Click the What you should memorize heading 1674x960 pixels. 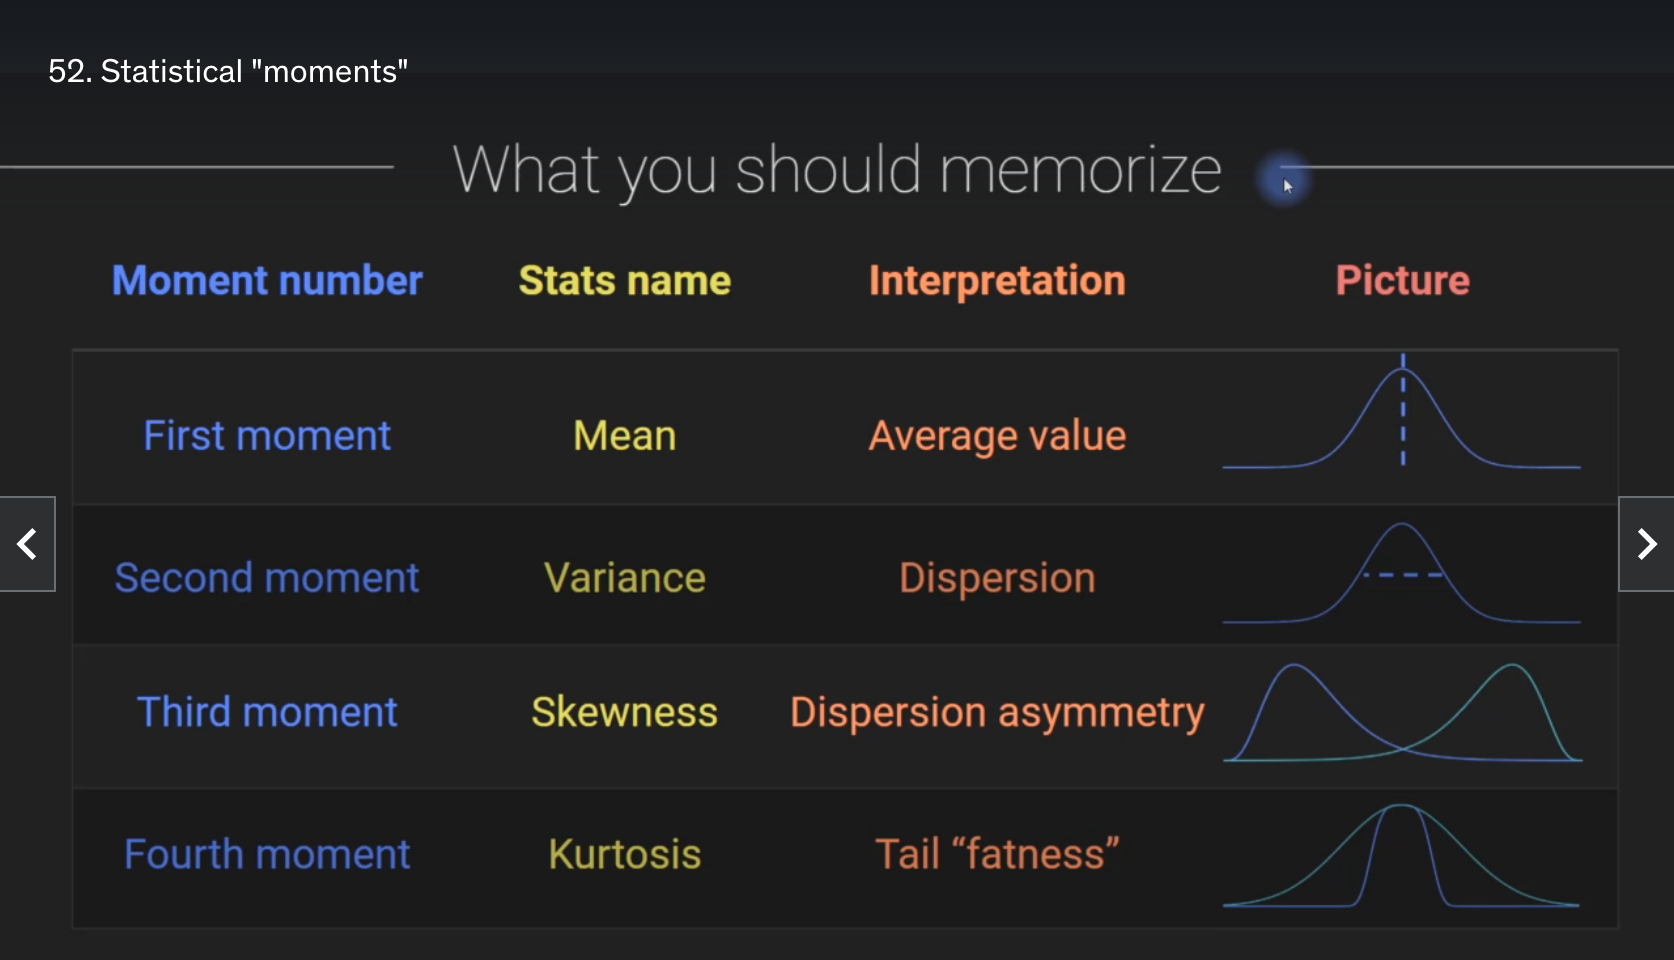pos(838,170)
